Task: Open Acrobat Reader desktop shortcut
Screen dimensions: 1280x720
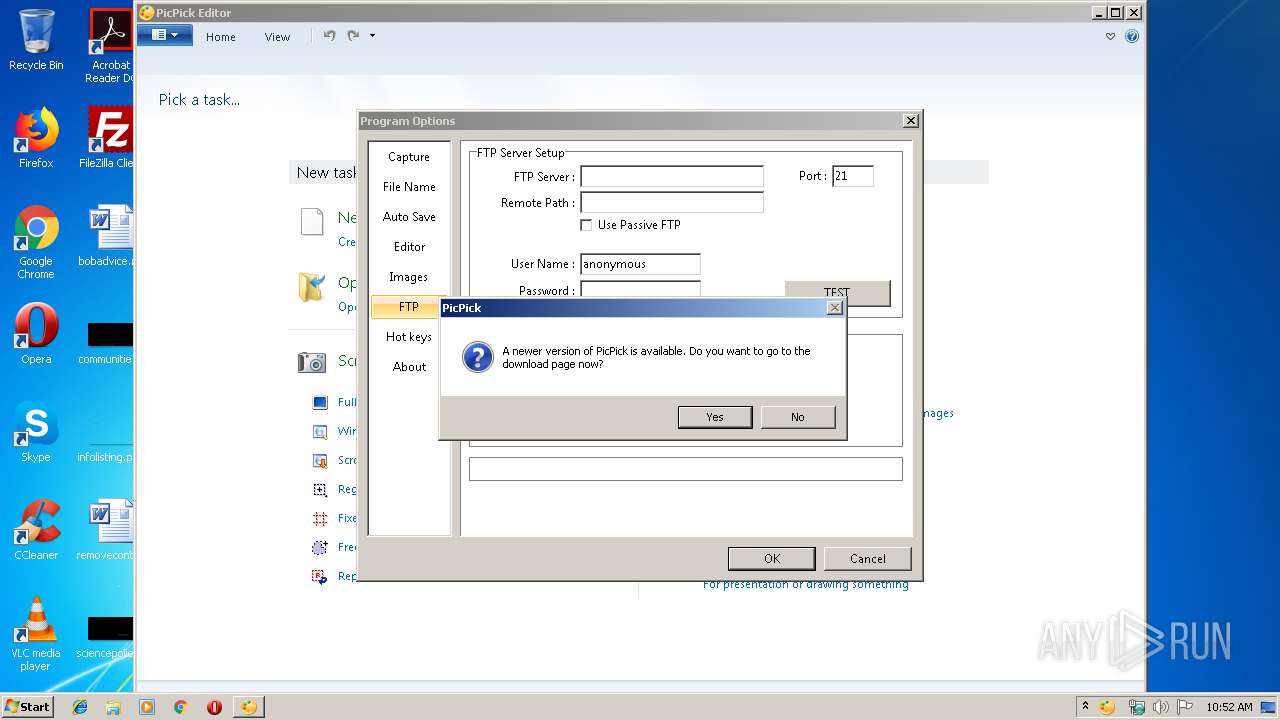Action: [110, 46]
